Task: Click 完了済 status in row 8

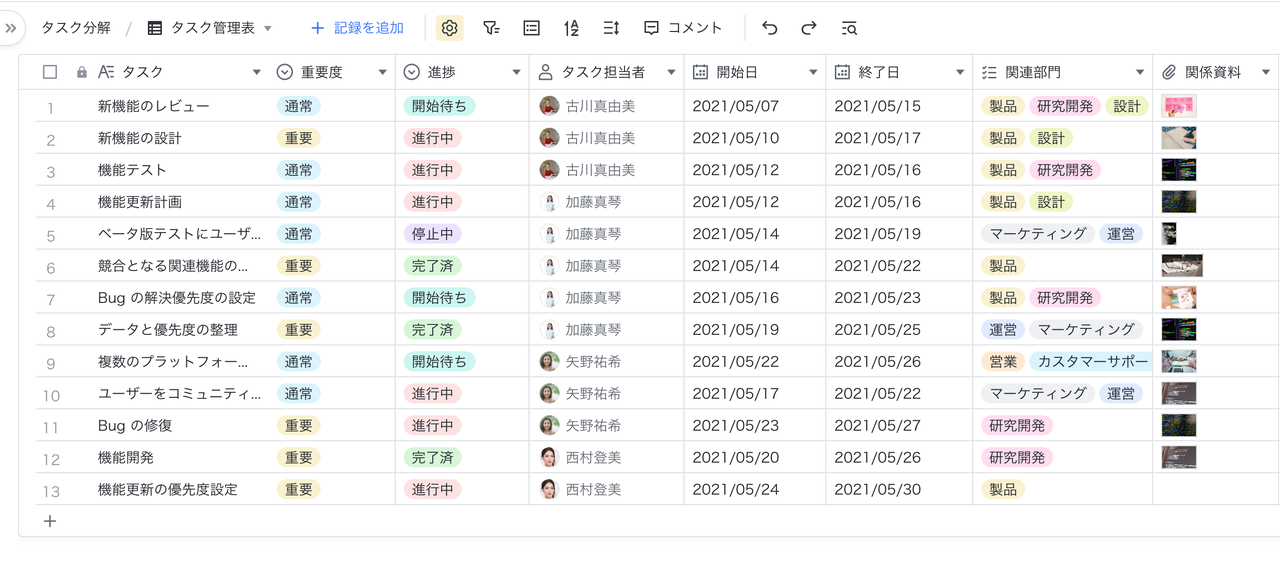Action: [x=432, y=330]
